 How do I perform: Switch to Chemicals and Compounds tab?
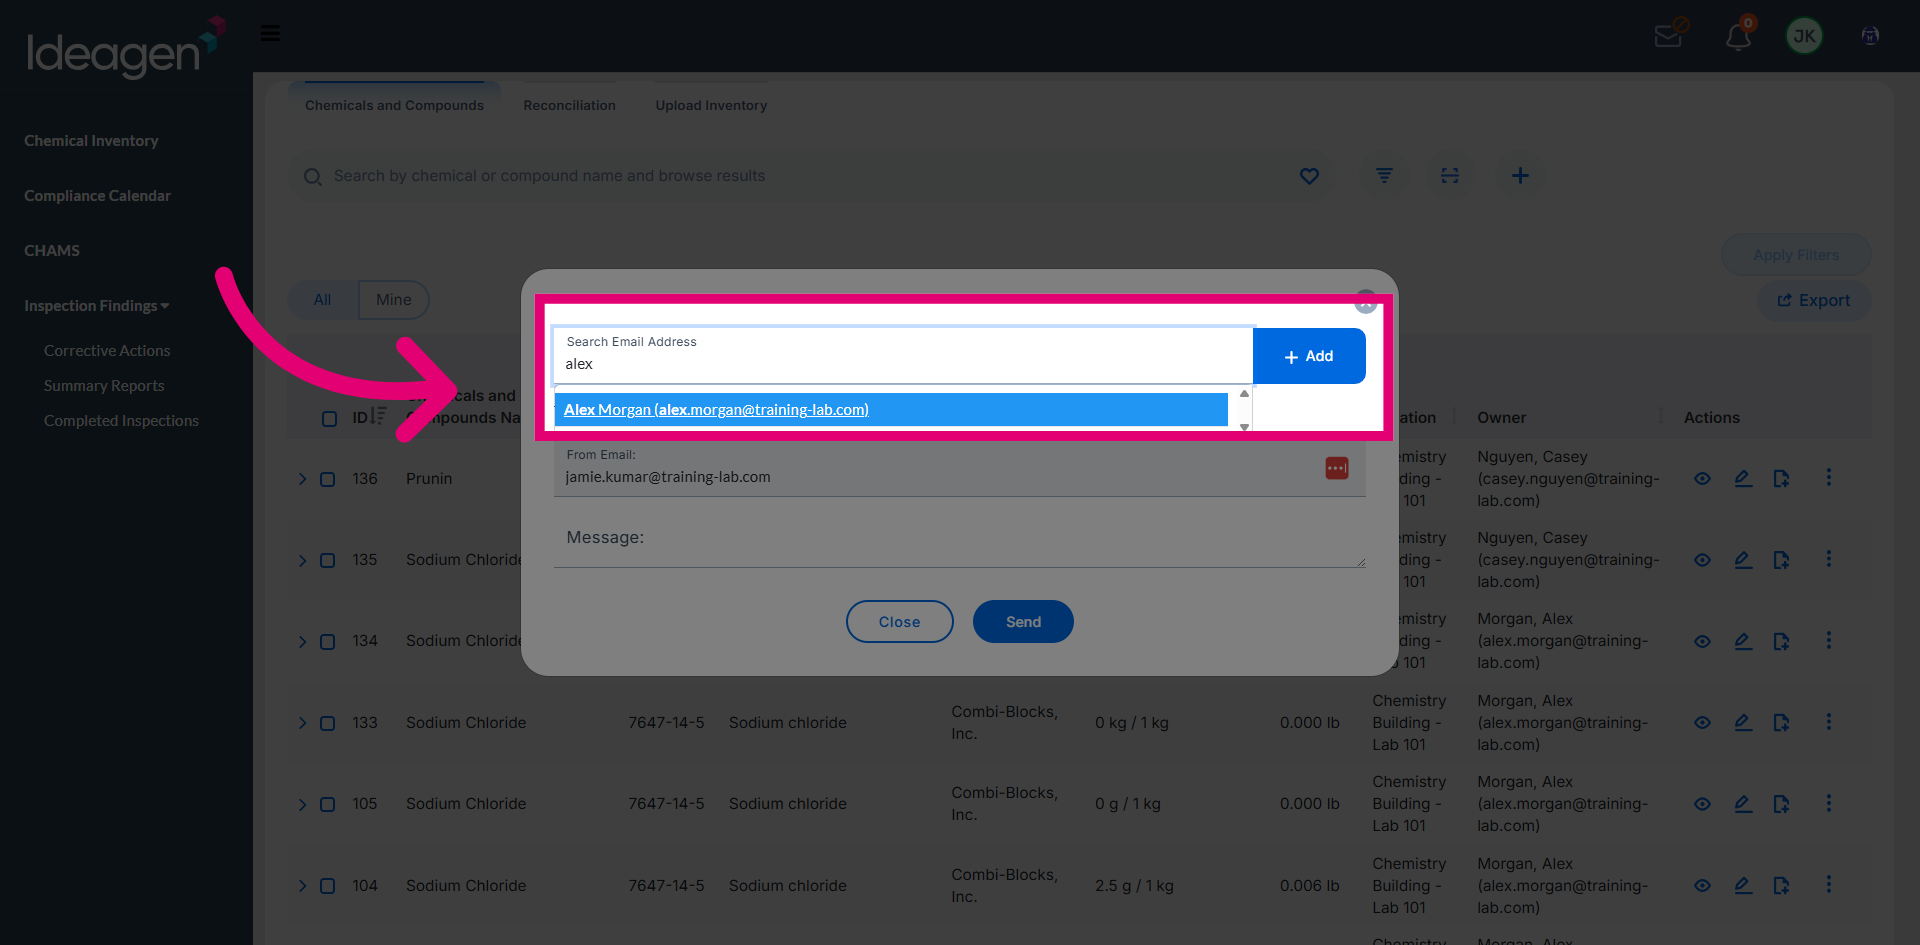coord(394,105)
